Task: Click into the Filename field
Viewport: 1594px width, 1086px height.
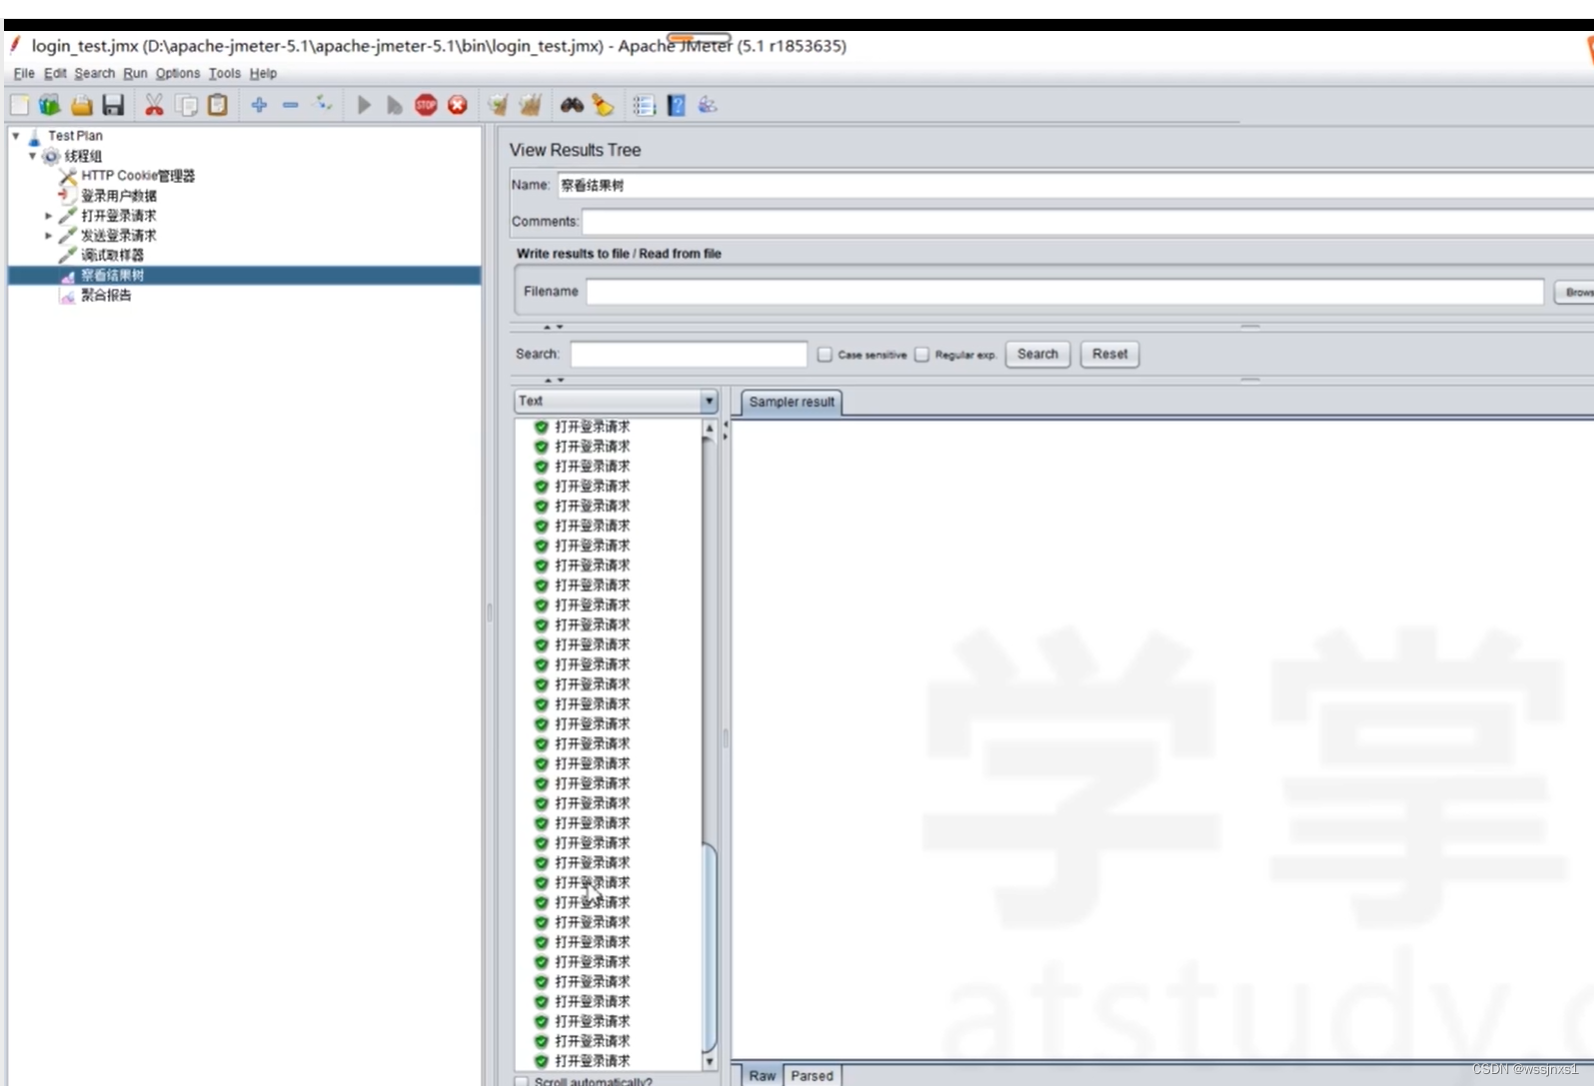Action: tap(1065, 292)
